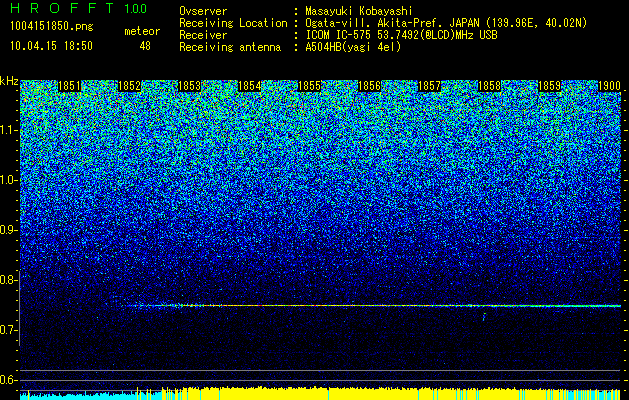Click the 1900 time marker
The image size is (629, 400).
coord(609,86)
